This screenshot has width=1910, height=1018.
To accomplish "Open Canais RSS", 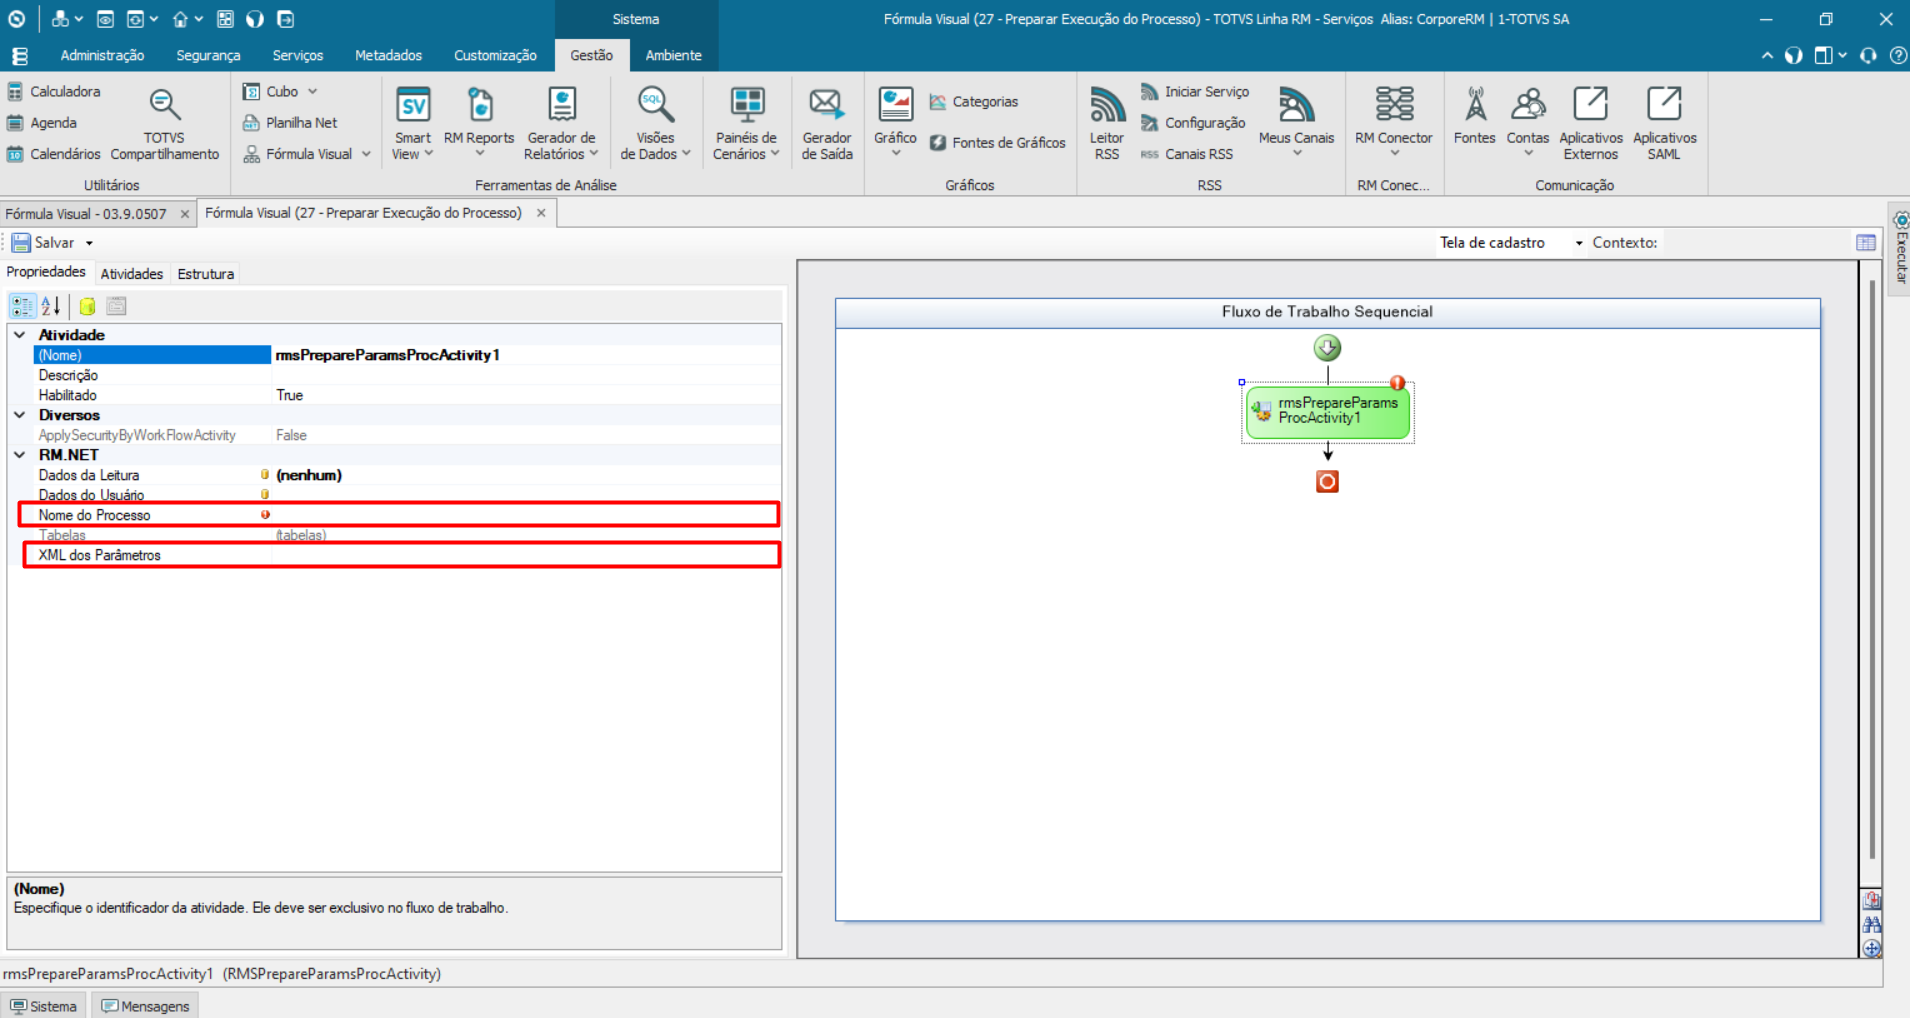I will tap(1187, 154).
